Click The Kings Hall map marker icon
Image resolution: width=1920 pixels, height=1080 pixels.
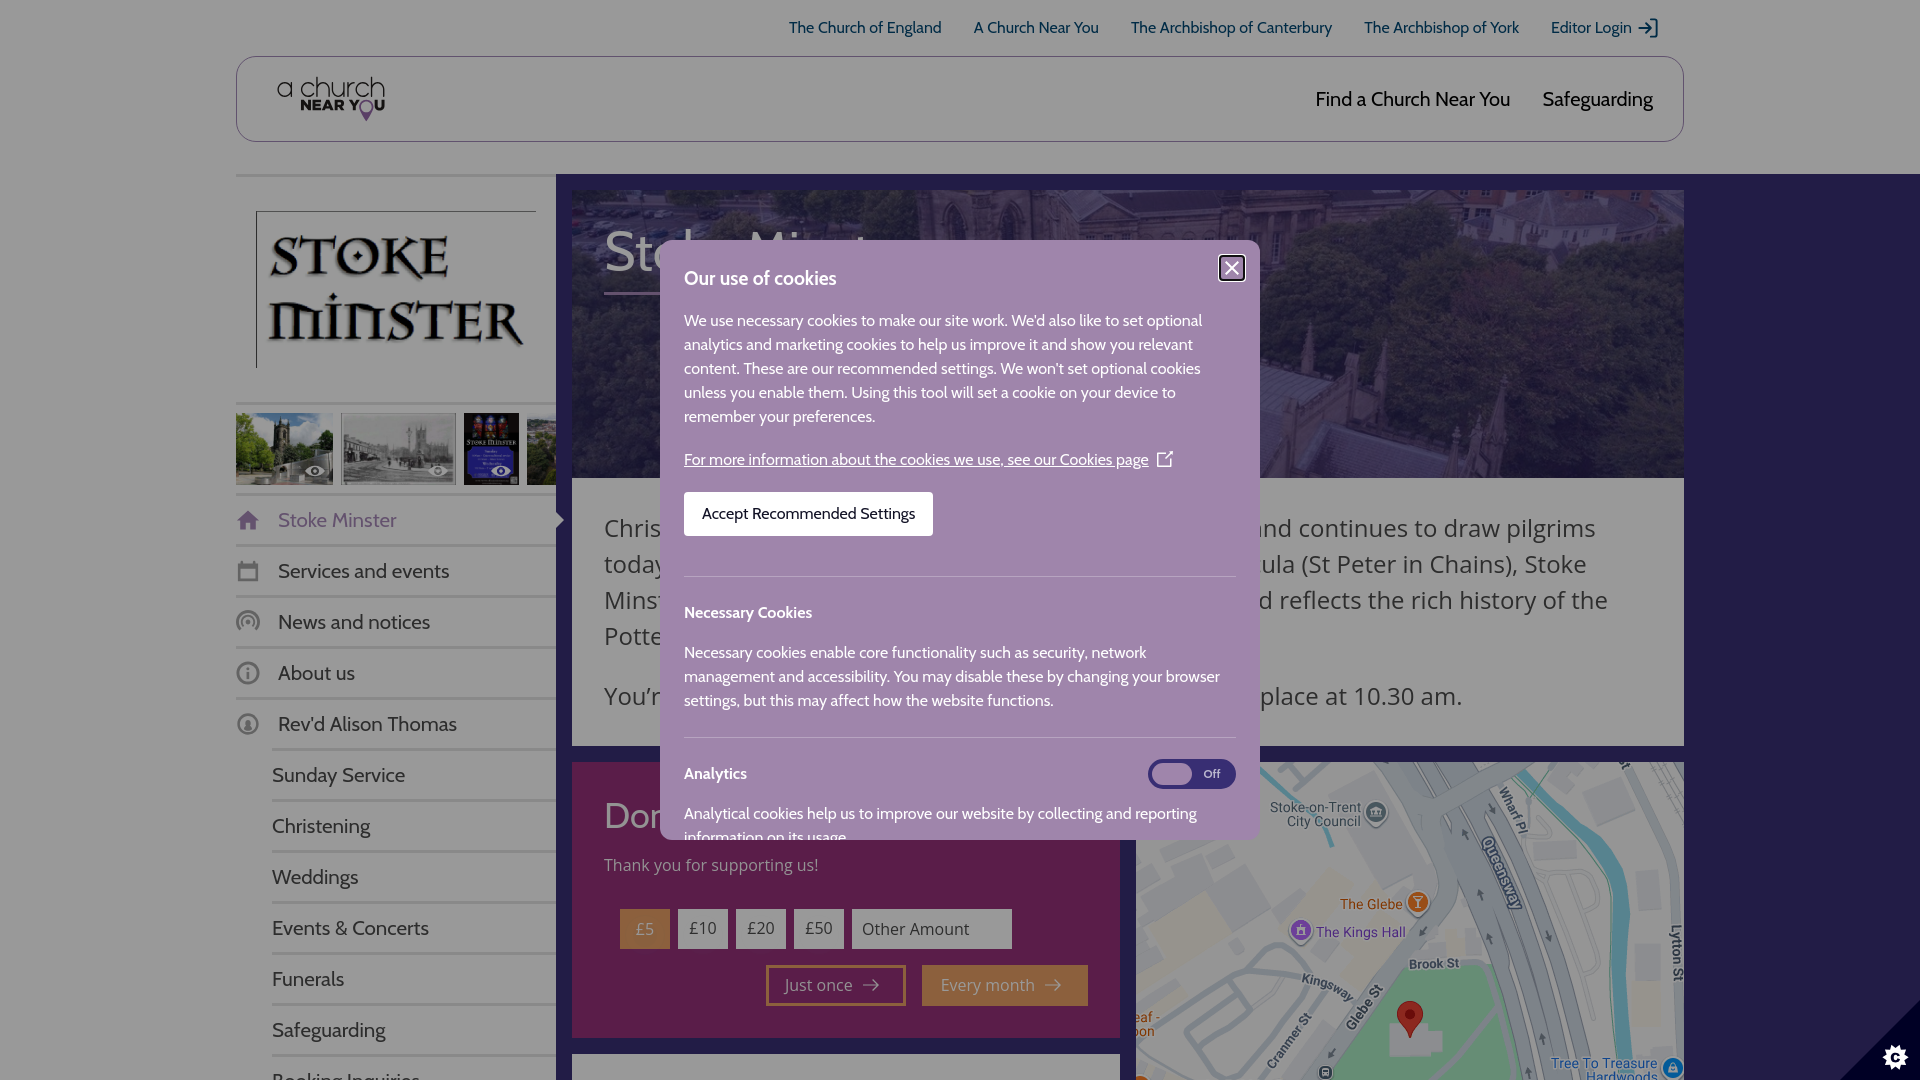1300,930
